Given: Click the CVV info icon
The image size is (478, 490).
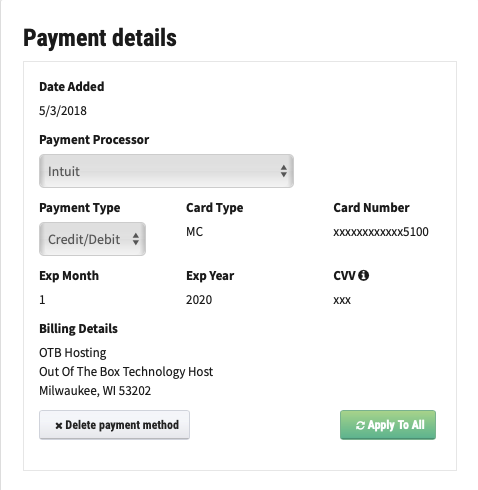Looking at the screenshot, I should tap(363, 275).
